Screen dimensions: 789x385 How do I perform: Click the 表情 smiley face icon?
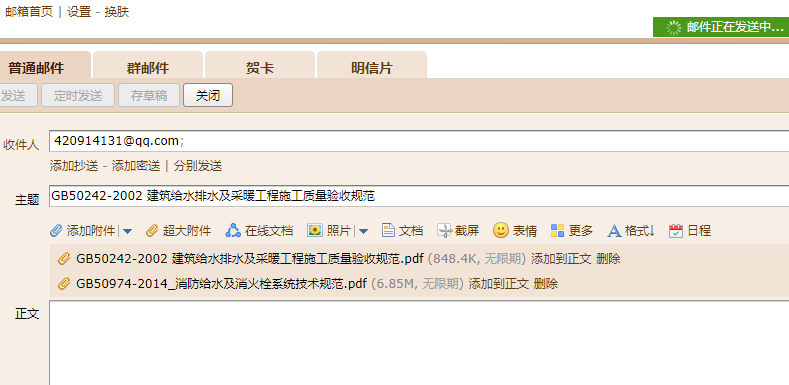[x=501, y=230]
